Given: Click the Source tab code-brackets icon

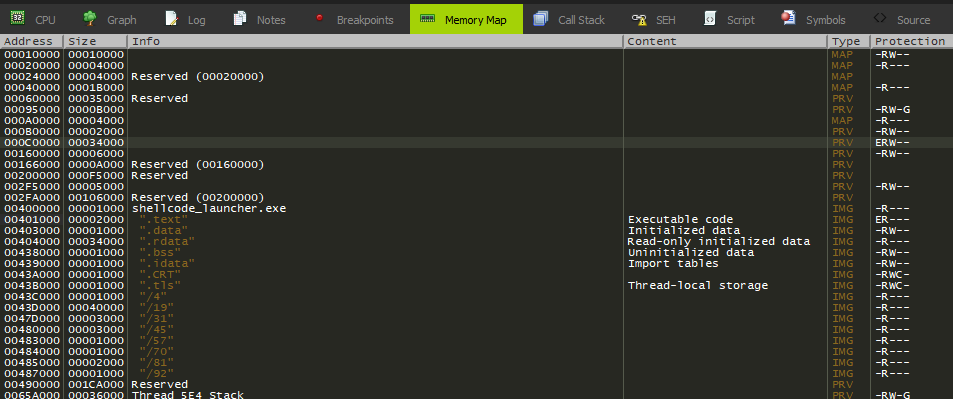Looking at the screenshot, I should click(x=879, y=18).
